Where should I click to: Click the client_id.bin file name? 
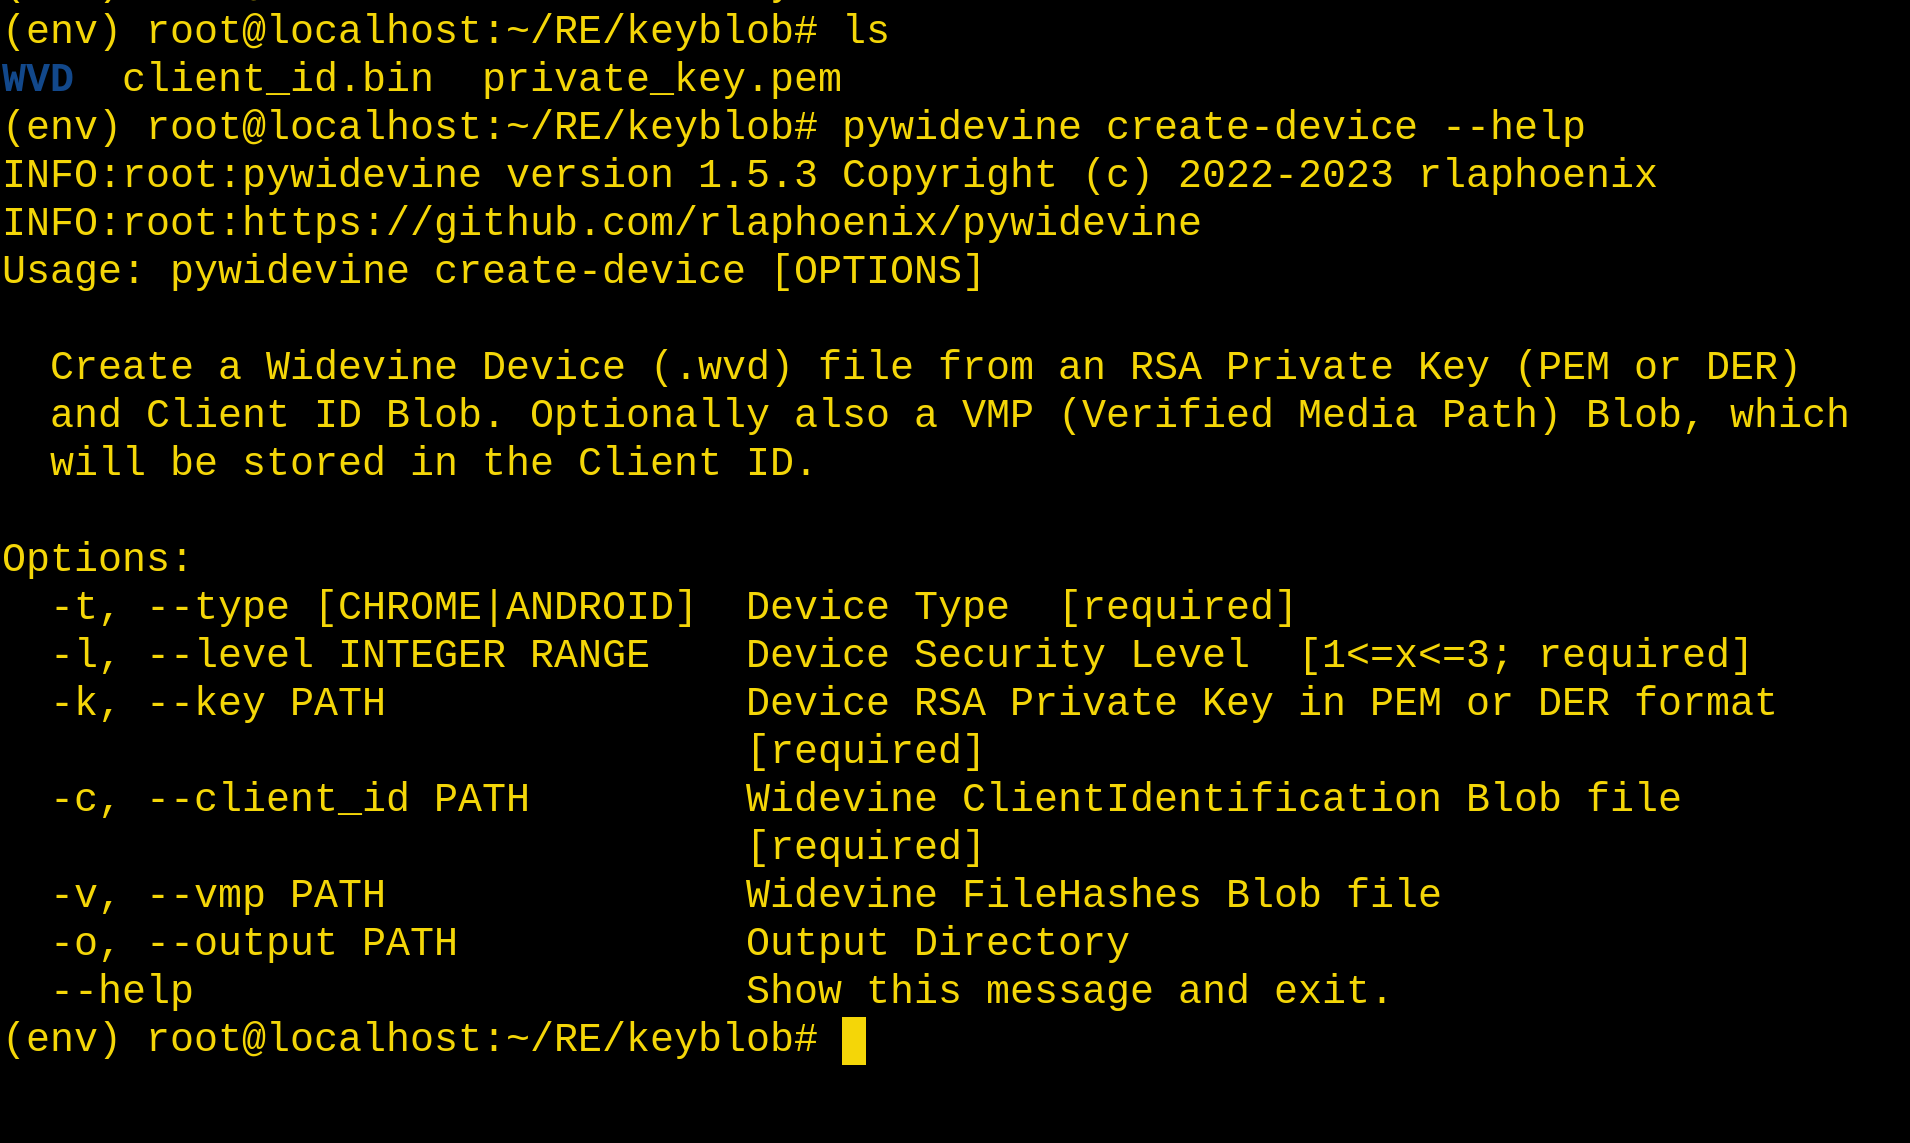tap(278, 80)
